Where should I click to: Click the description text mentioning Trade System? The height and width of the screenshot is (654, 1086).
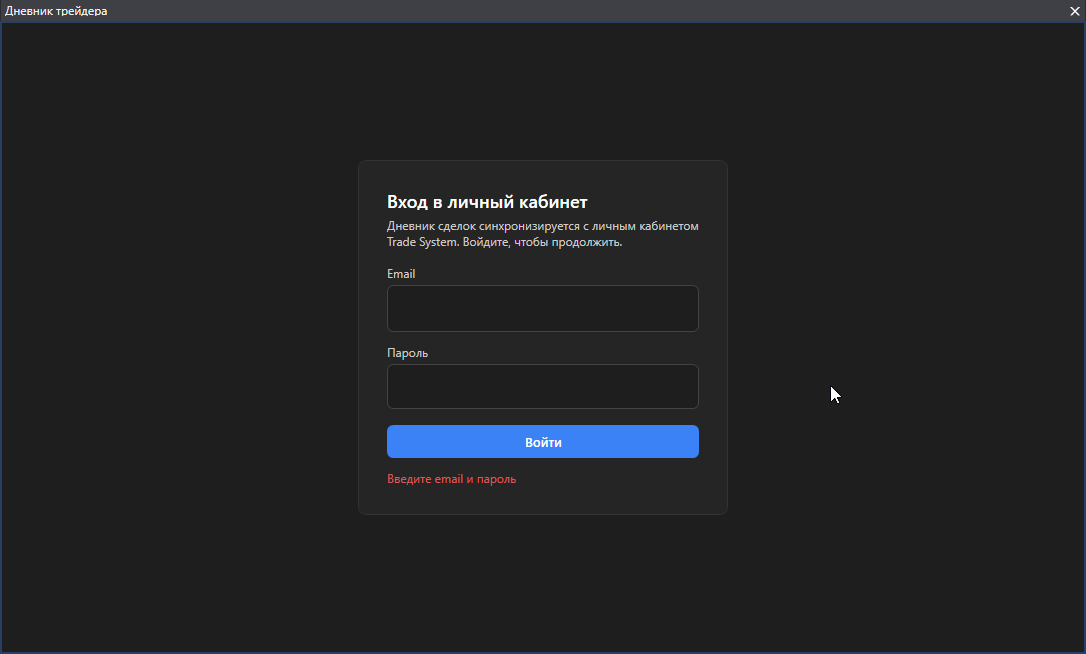[x=542, y=234]
